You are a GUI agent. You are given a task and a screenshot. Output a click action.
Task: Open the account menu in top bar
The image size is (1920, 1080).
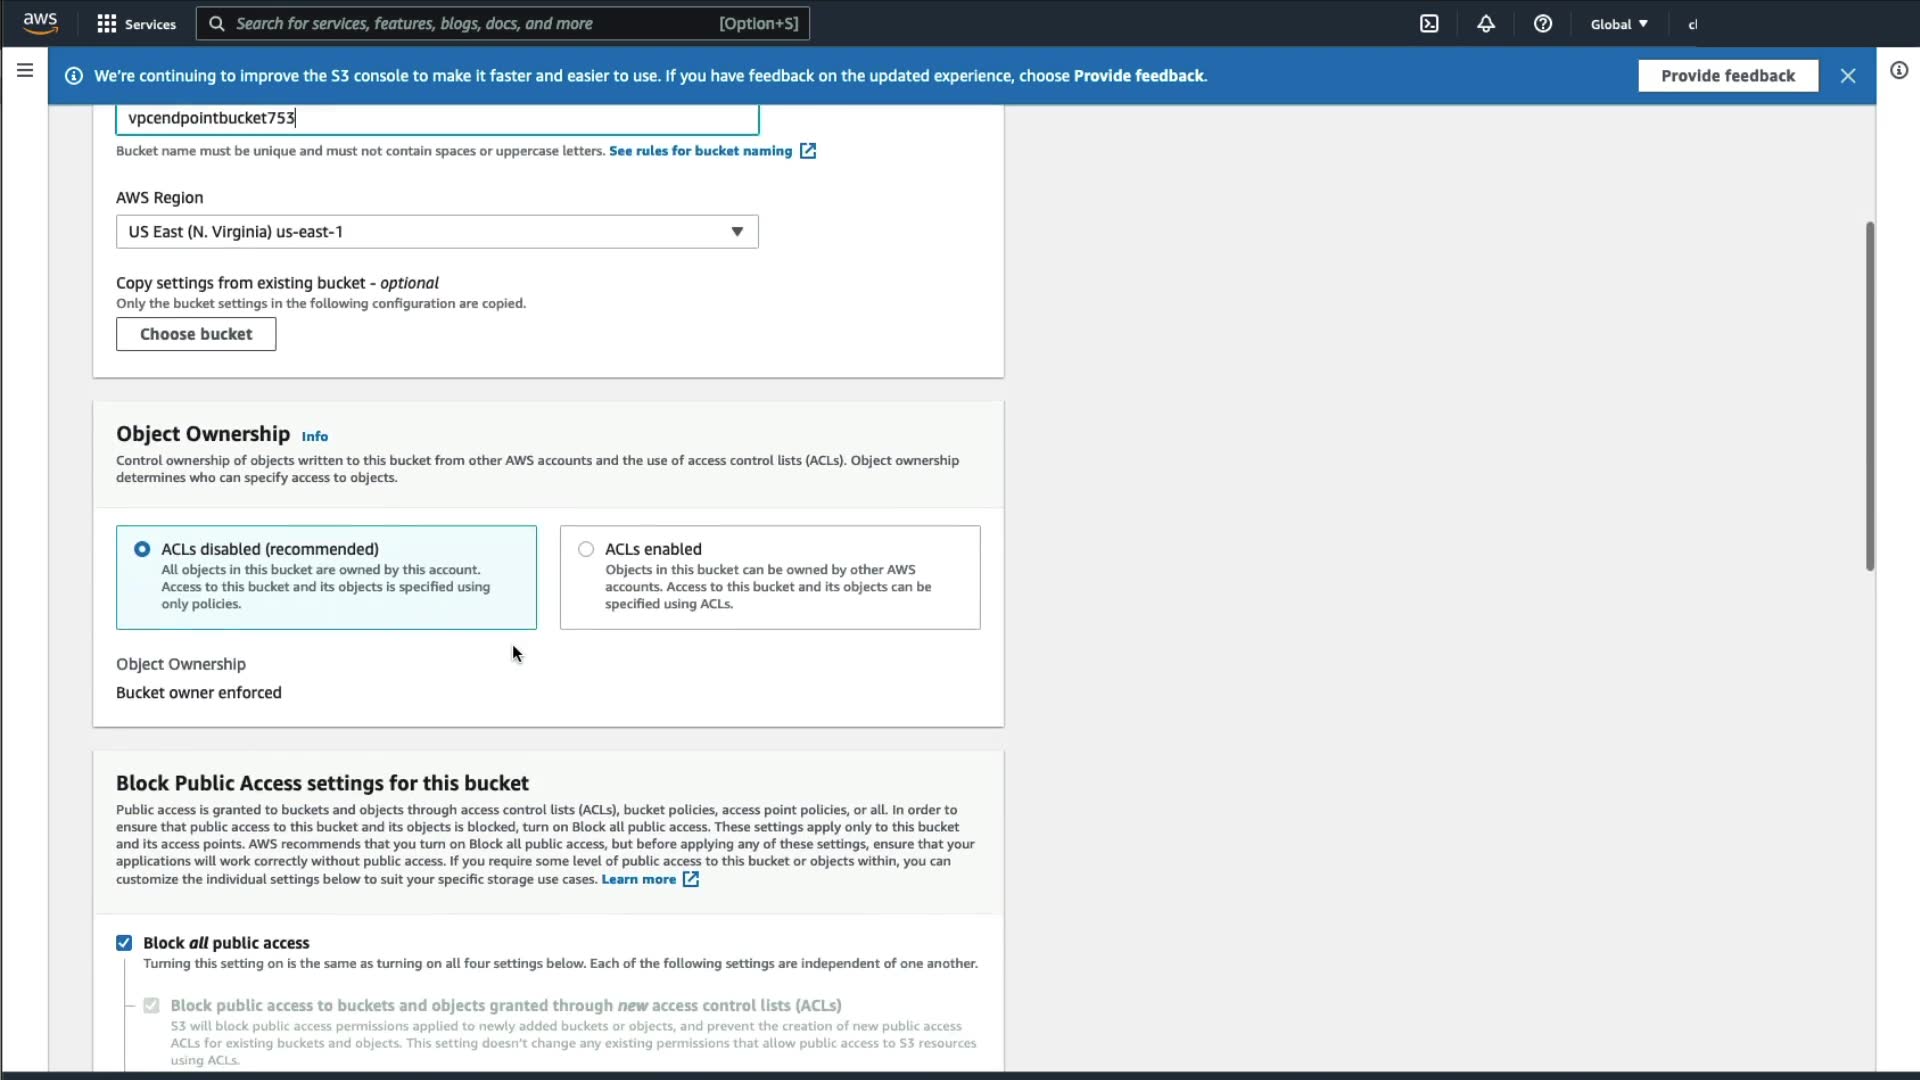pos(1693,24)
